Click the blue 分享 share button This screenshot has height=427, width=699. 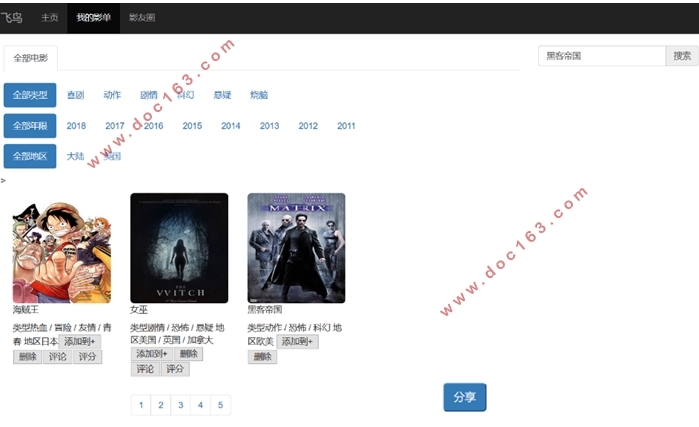point(465,397)
